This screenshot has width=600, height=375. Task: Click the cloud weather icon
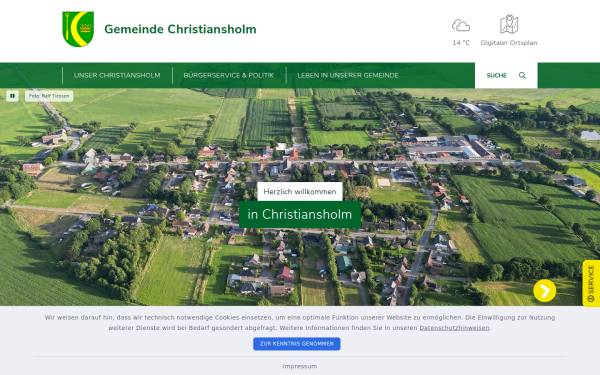click(461, 26)
